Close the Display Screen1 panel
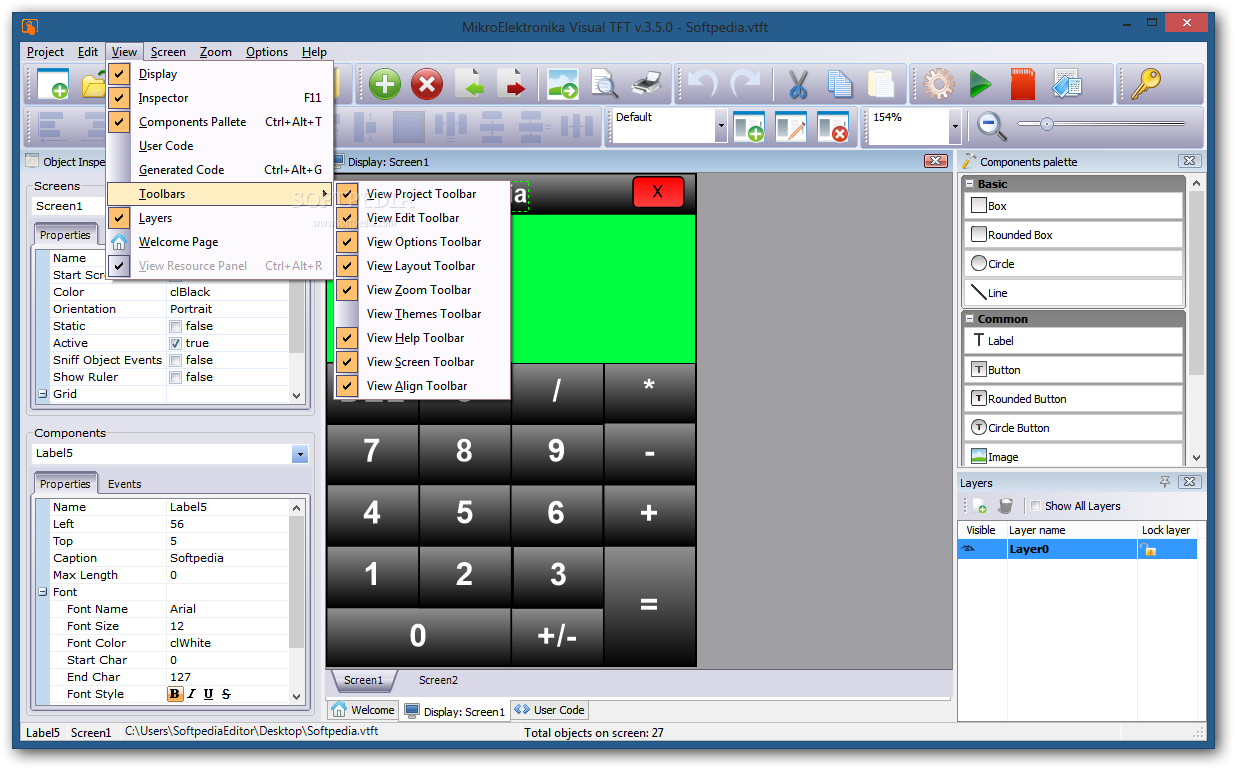The image size is (1235, 769). [x=936, y=161]
